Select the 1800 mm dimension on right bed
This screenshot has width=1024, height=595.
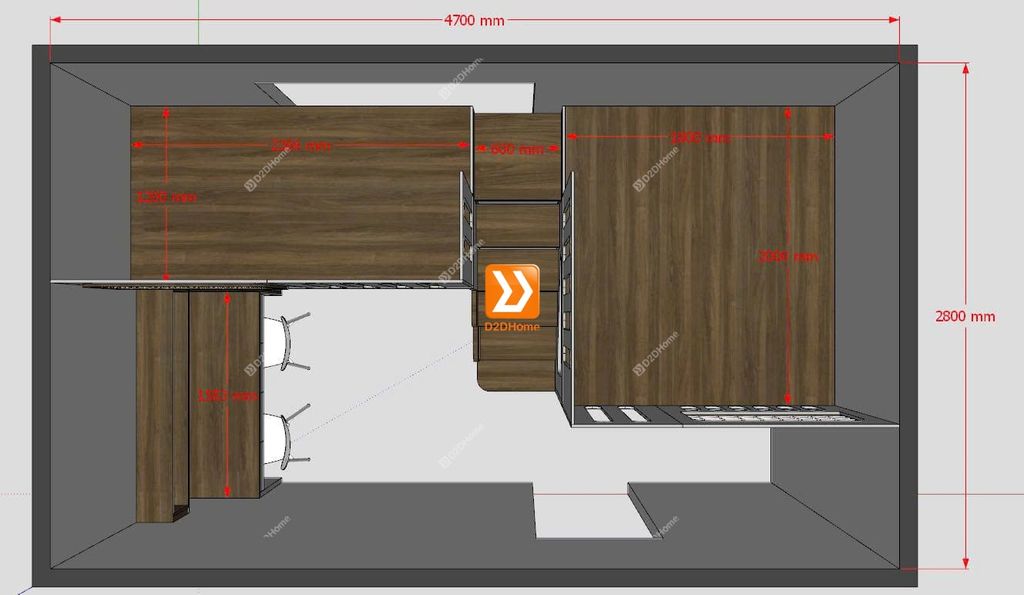click(x=700, y=138)
